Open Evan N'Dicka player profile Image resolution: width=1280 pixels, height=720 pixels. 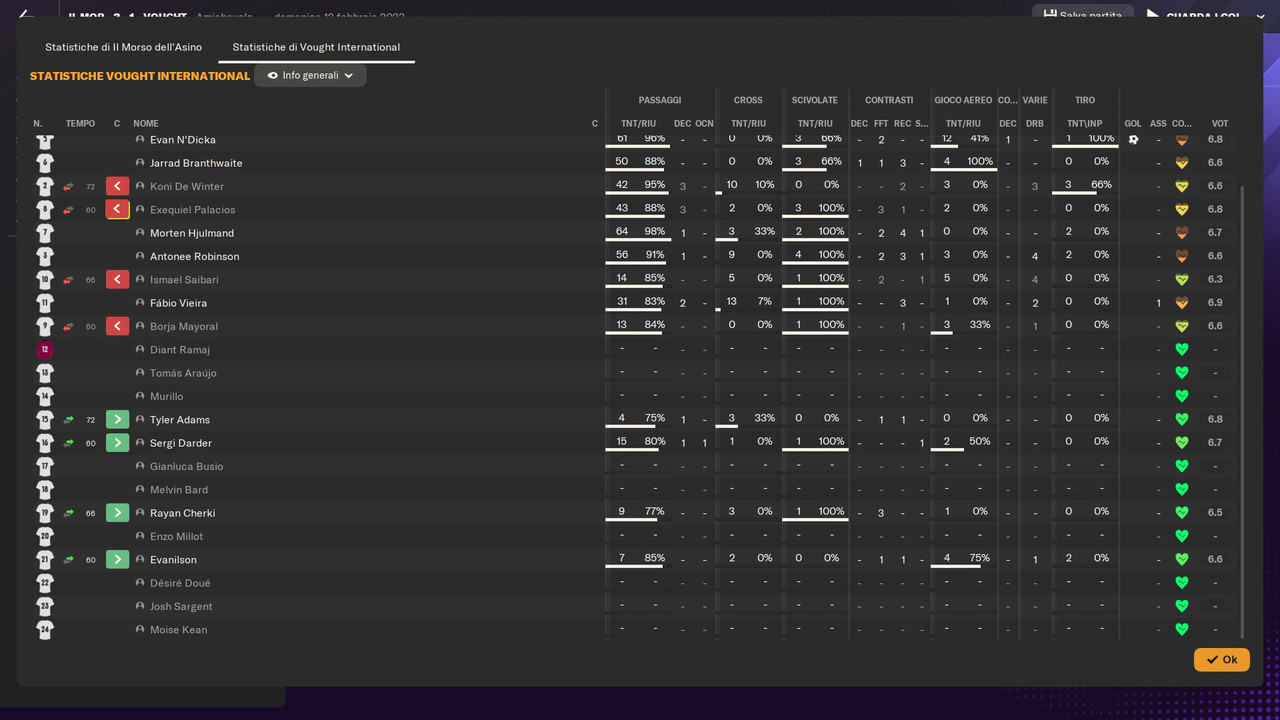(182, 139)
